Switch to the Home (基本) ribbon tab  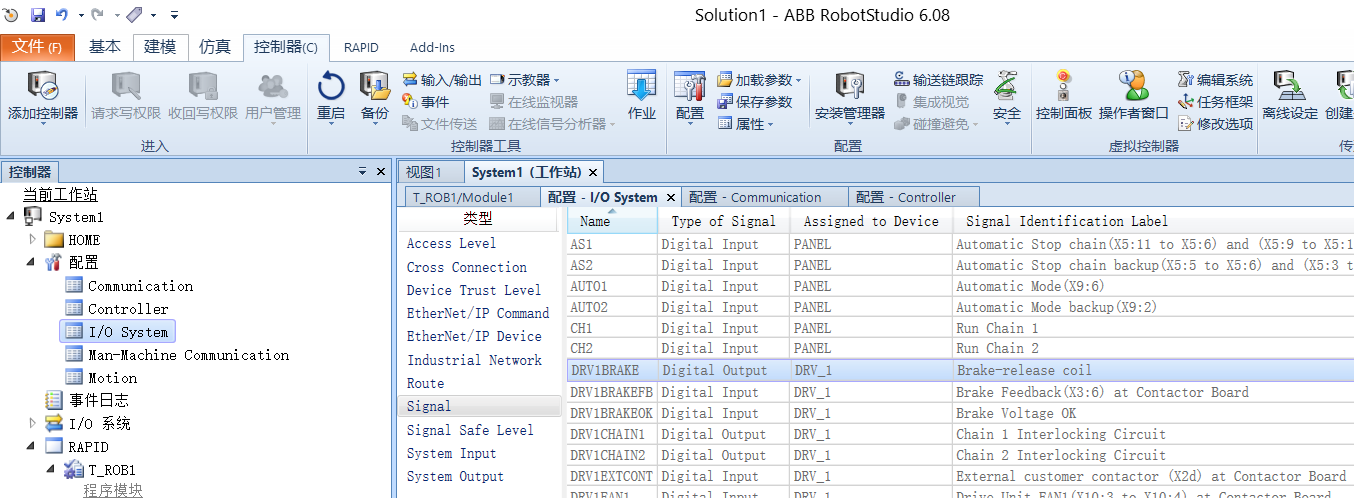[x=105, y=47]
